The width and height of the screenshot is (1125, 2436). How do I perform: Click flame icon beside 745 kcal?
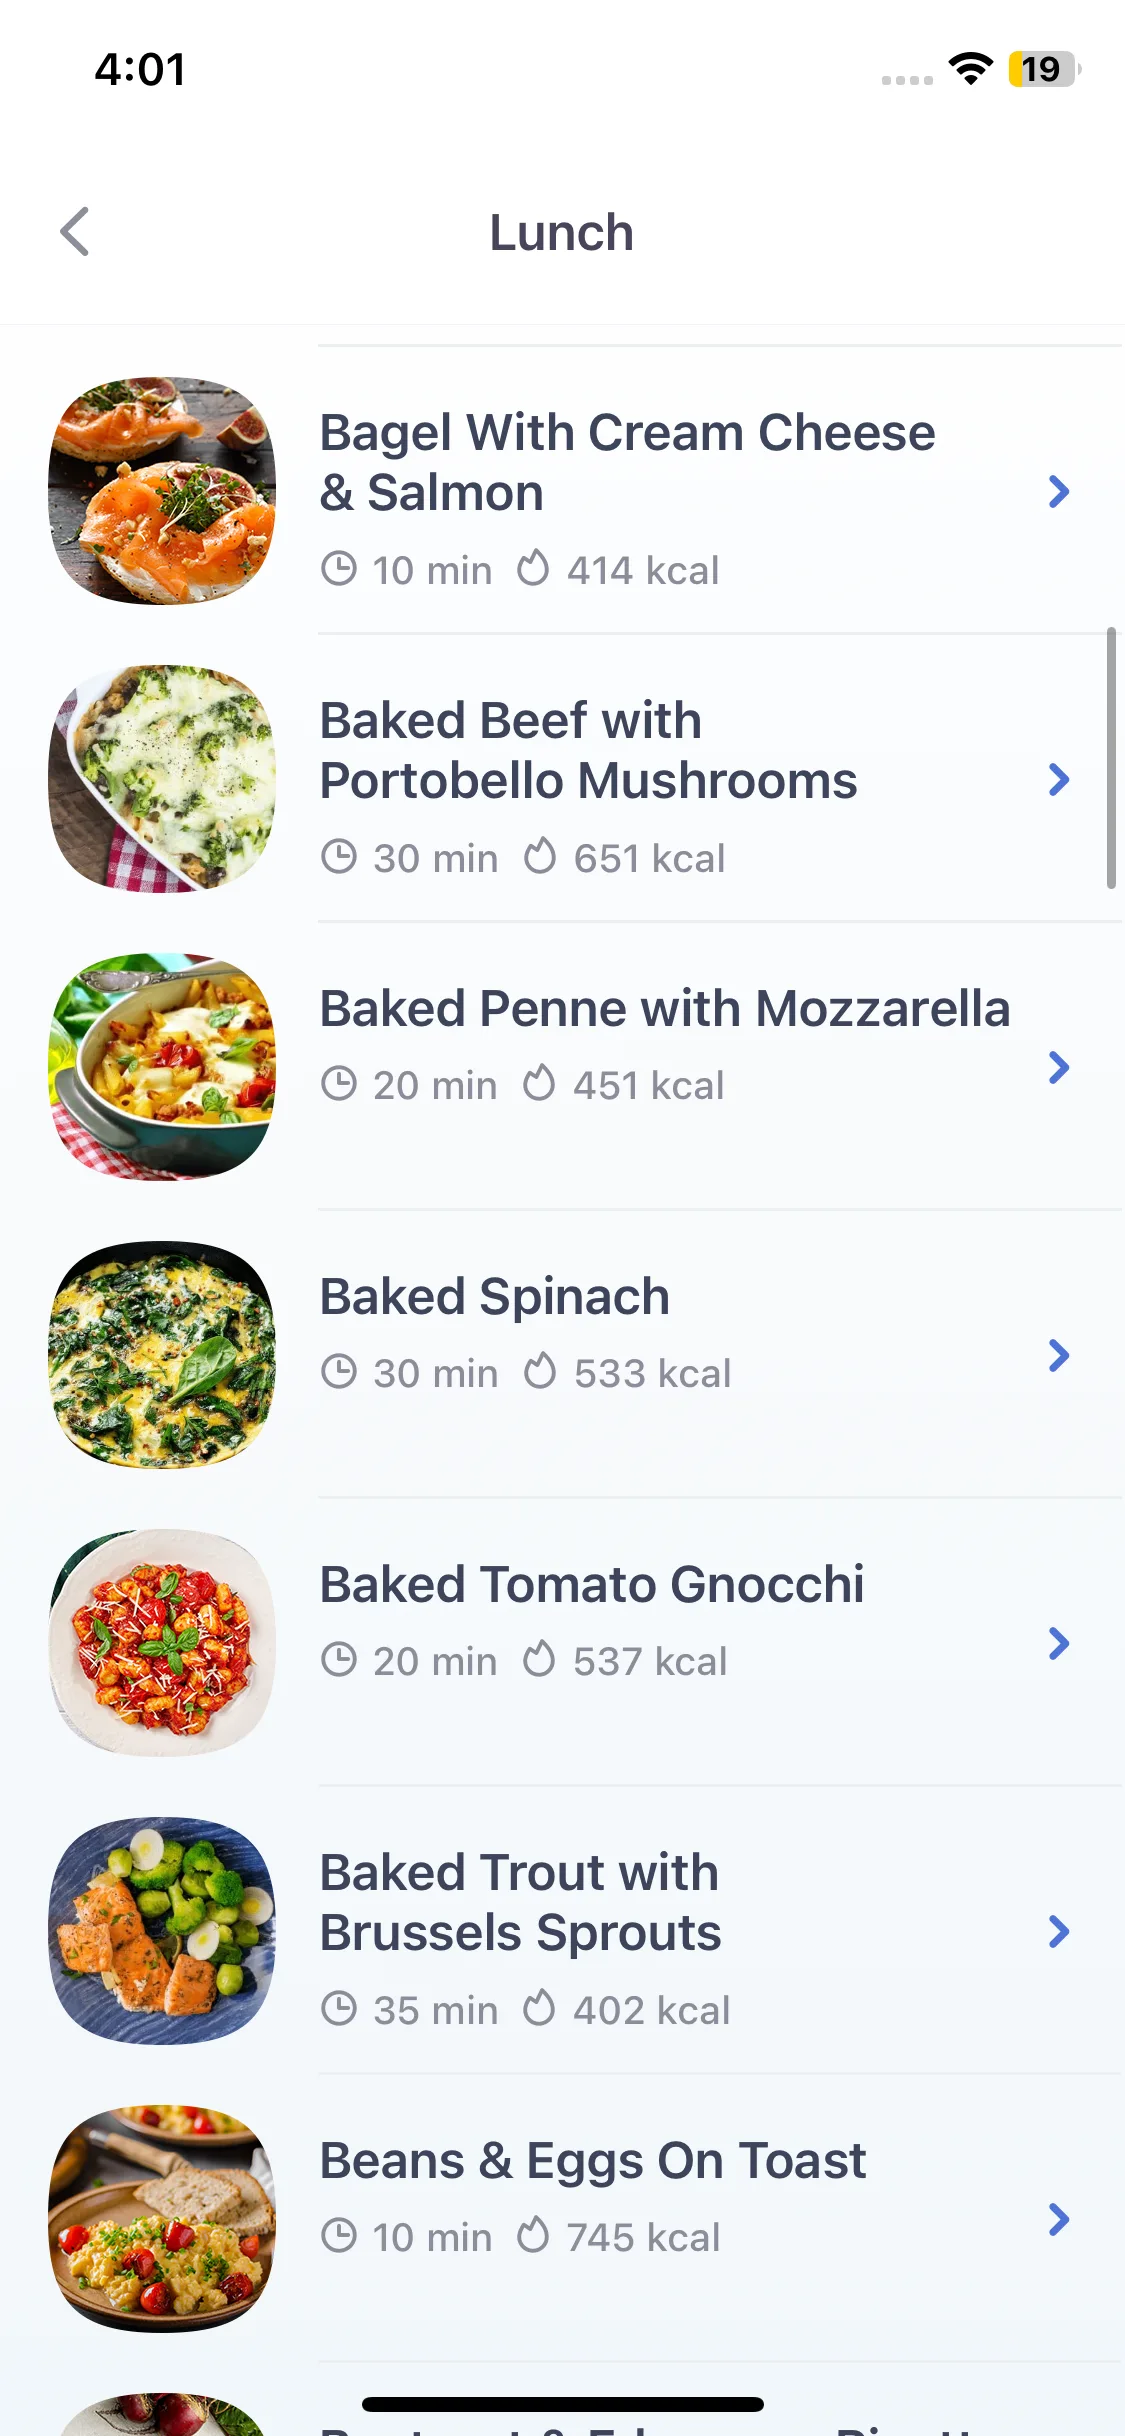click(x=533, y=2236)
